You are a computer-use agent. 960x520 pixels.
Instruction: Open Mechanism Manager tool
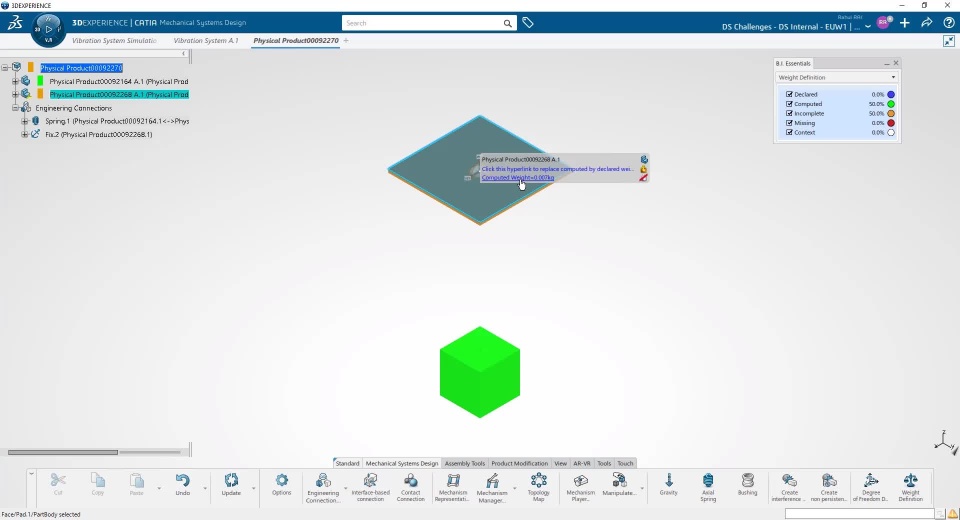coord(492,488)
